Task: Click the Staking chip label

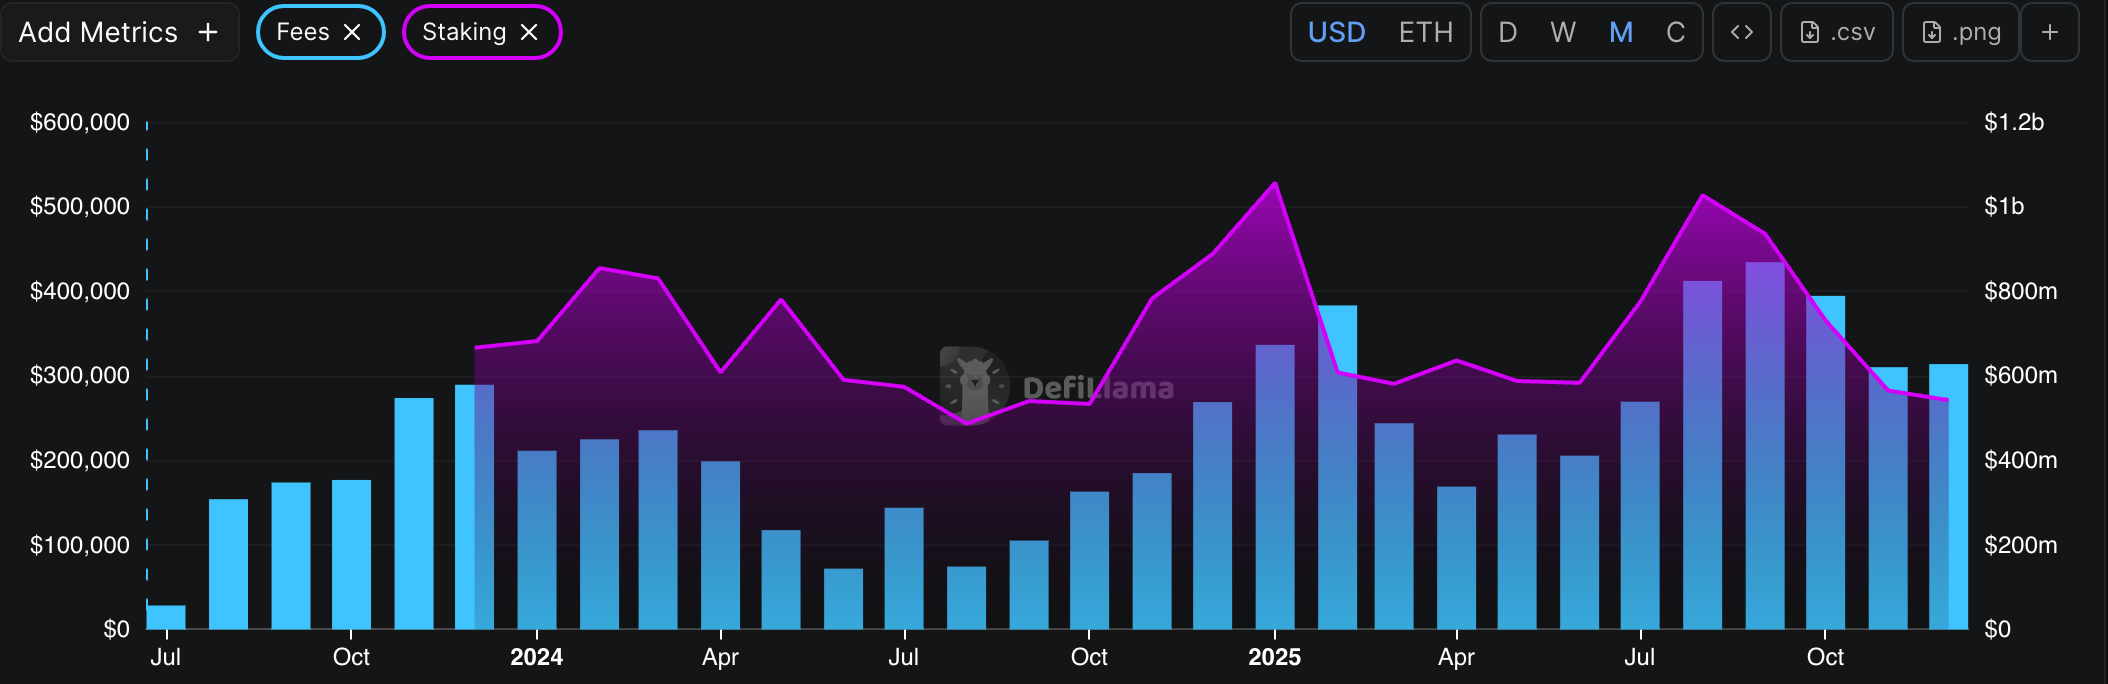Action: coord(464,32)
